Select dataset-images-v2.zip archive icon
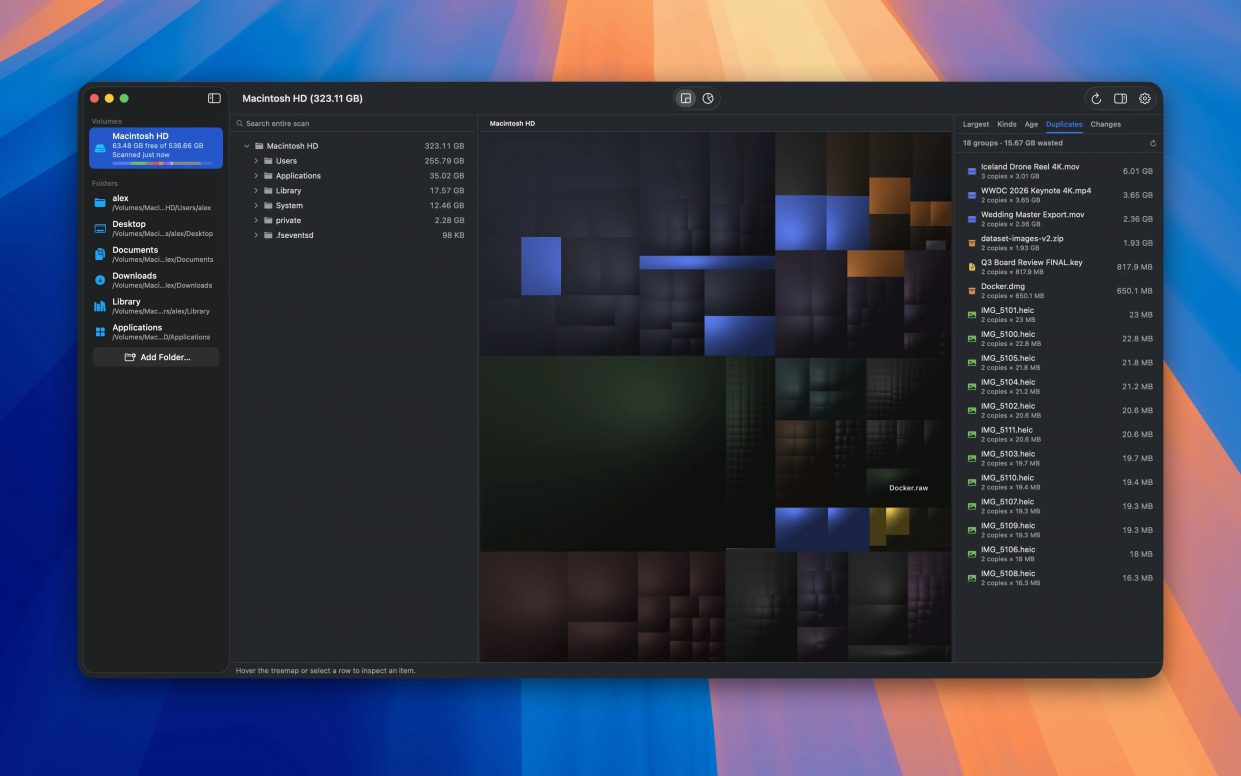Viewport: 1241px width, 776px height. click(971, 243)
